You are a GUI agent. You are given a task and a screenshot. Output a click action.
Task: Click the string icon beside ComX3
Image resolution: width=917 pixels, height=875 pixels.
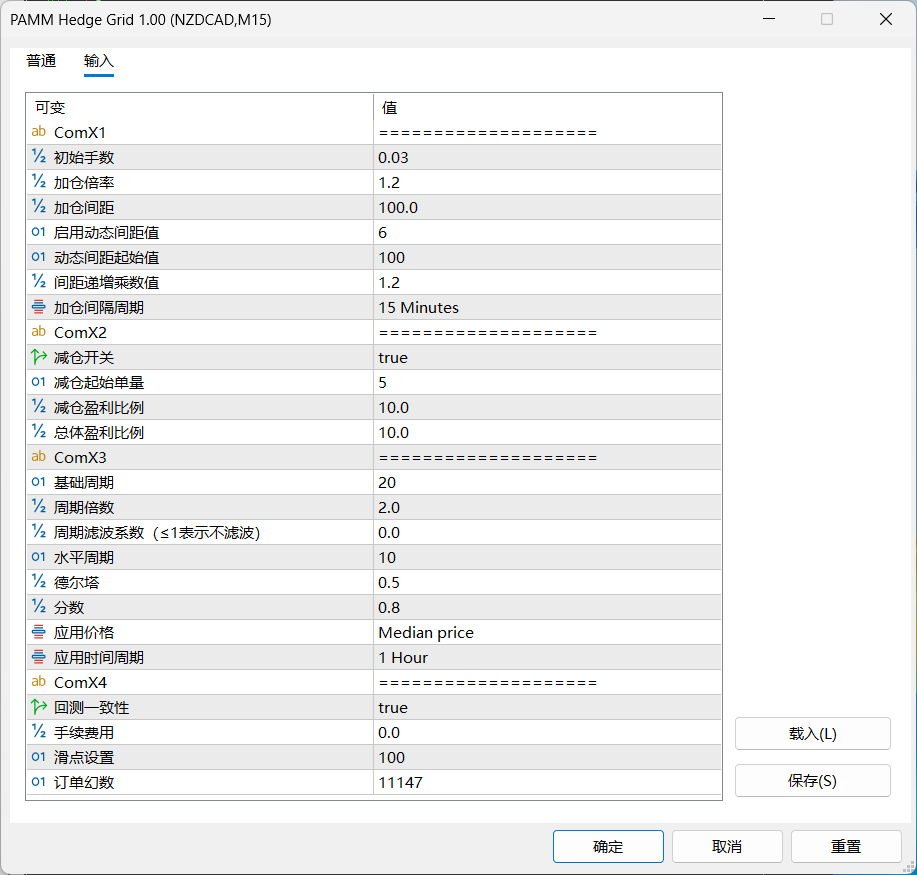coord(39,457)
